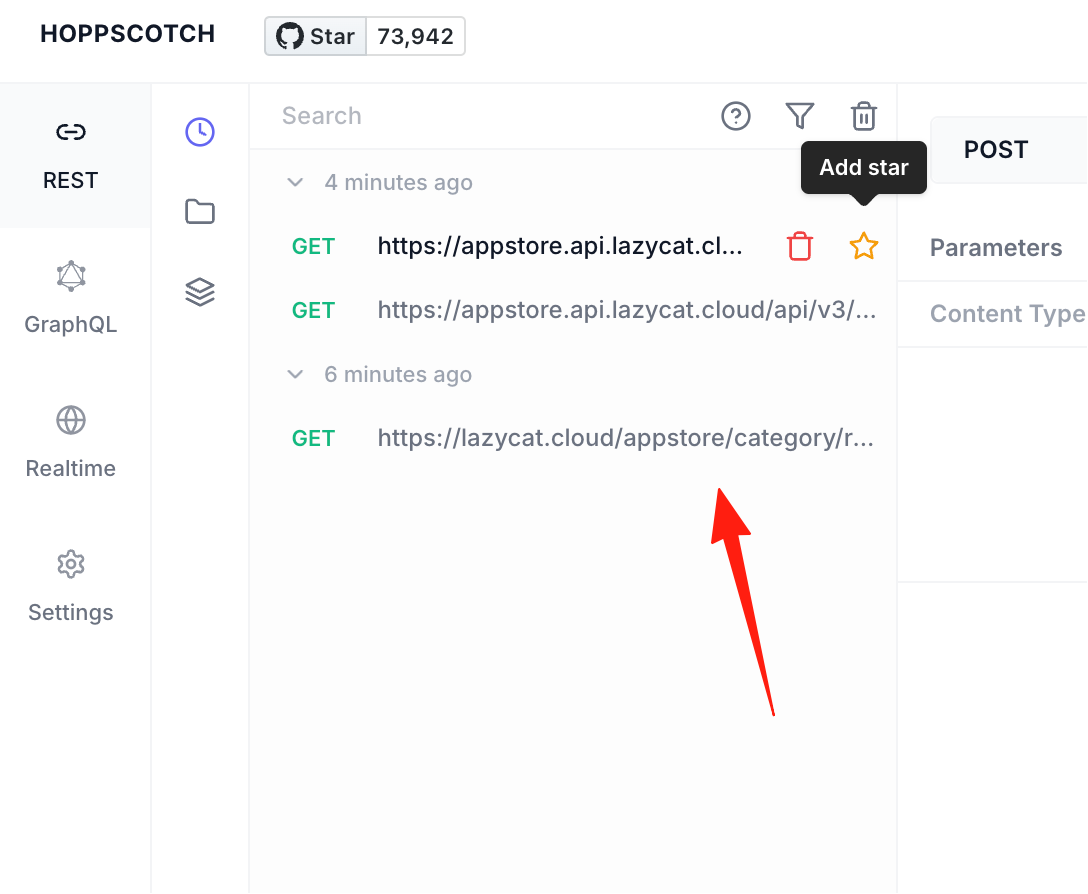Viewport: 1088px width, 894px height.
Task: Select the Parameters tab
Action: (996, 248)
